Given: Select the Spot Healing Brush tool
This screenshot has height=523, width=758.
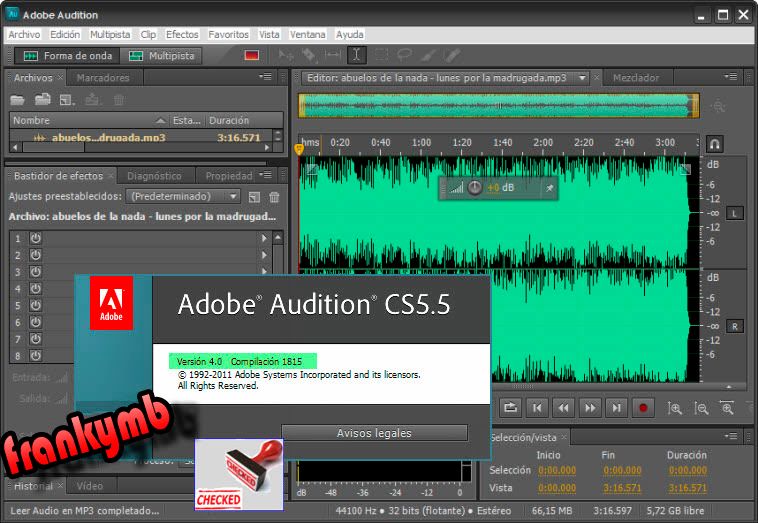Looking at the screenshot, I should 452,56.
